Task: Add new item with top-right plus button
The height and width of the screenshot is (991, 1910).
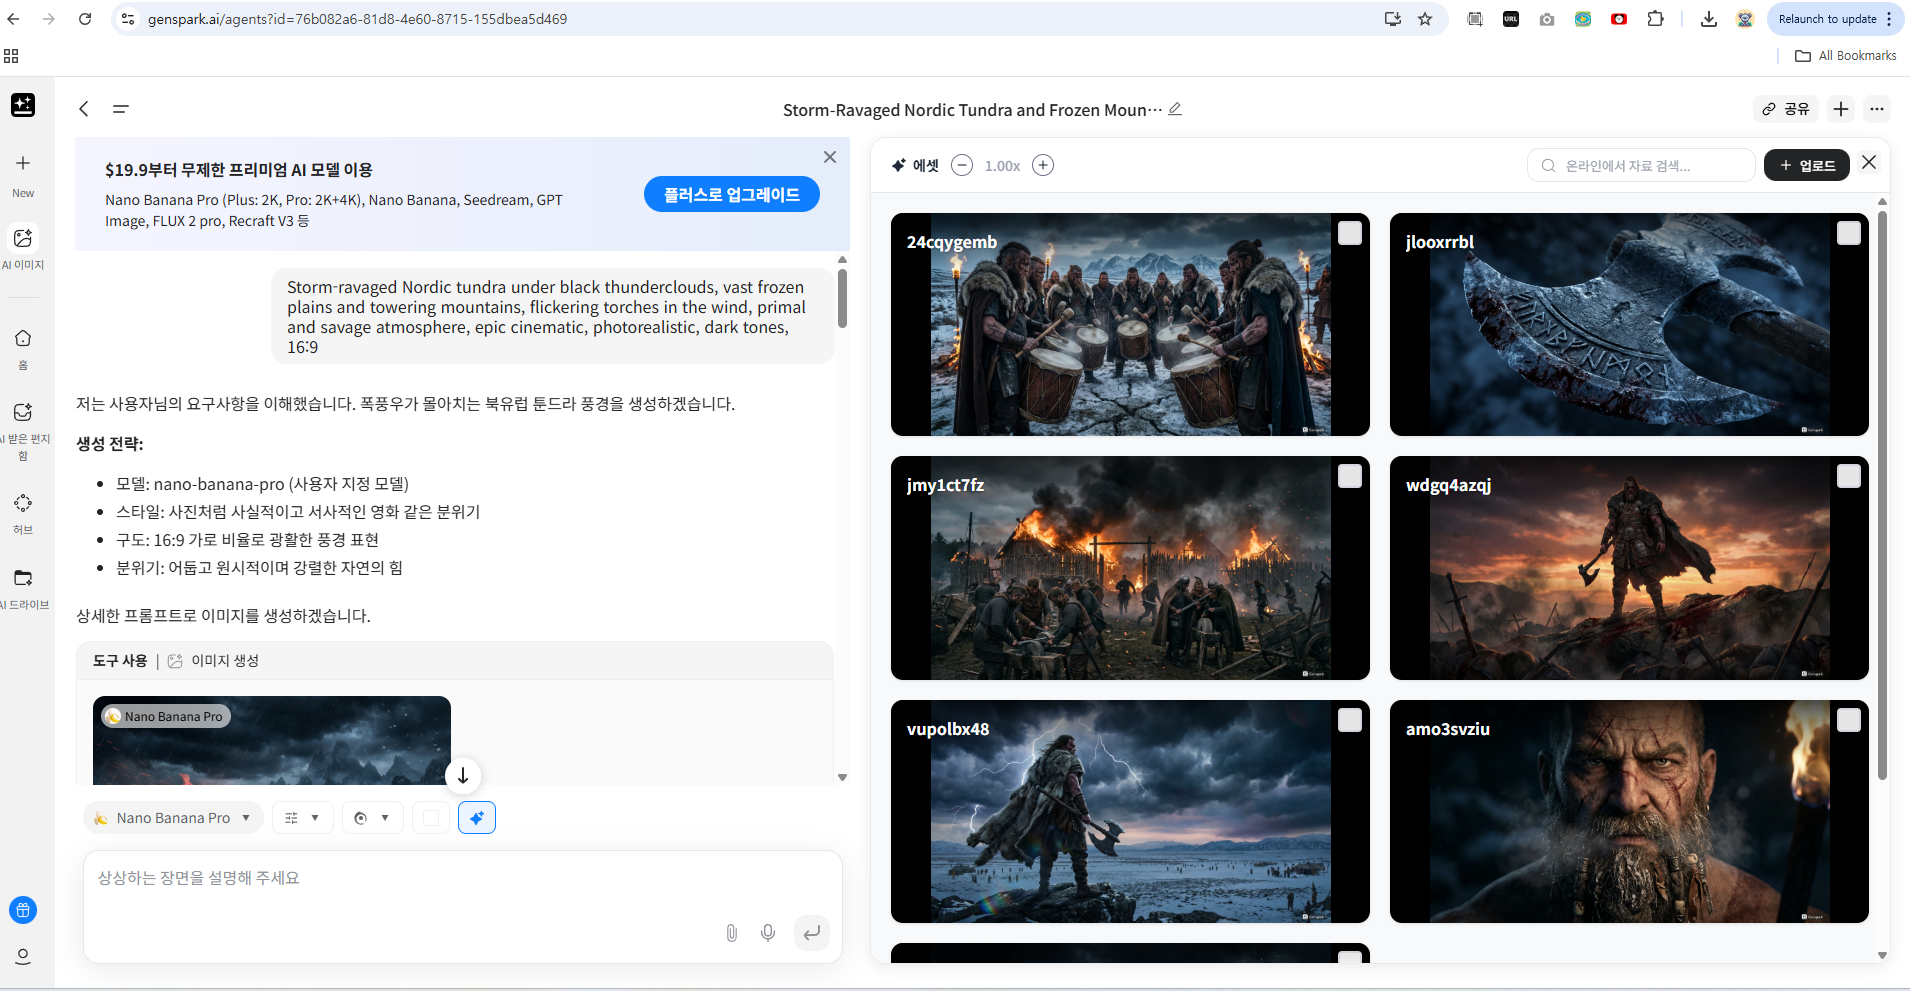Action: click(x=1841, y=109)
